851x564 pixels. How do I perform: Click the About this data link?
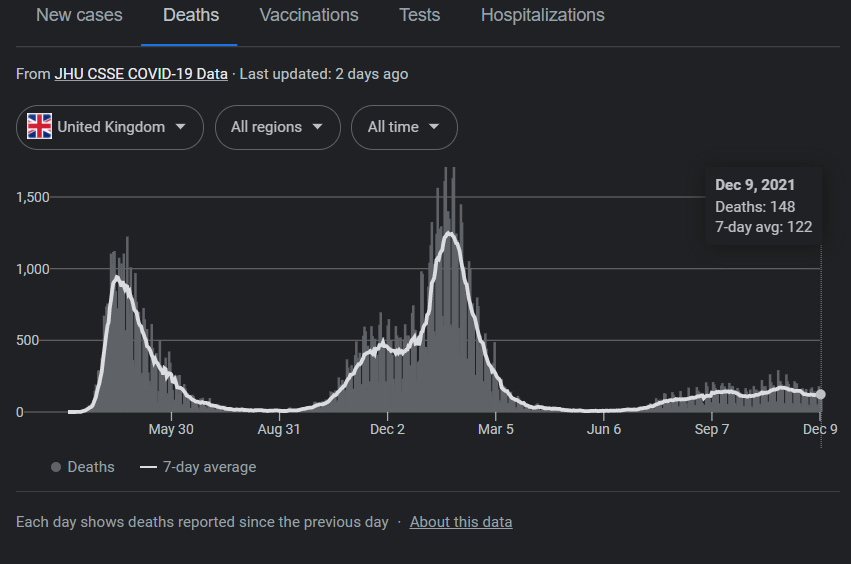coord(461,522)
